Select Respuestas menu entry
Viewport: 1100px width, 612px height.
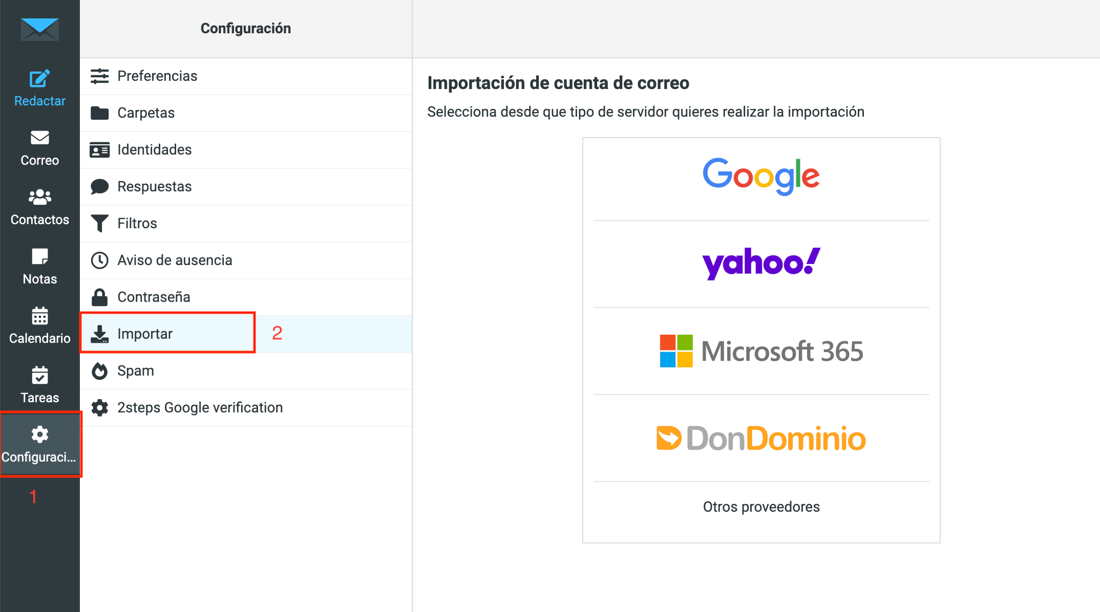tap(154, 187)
